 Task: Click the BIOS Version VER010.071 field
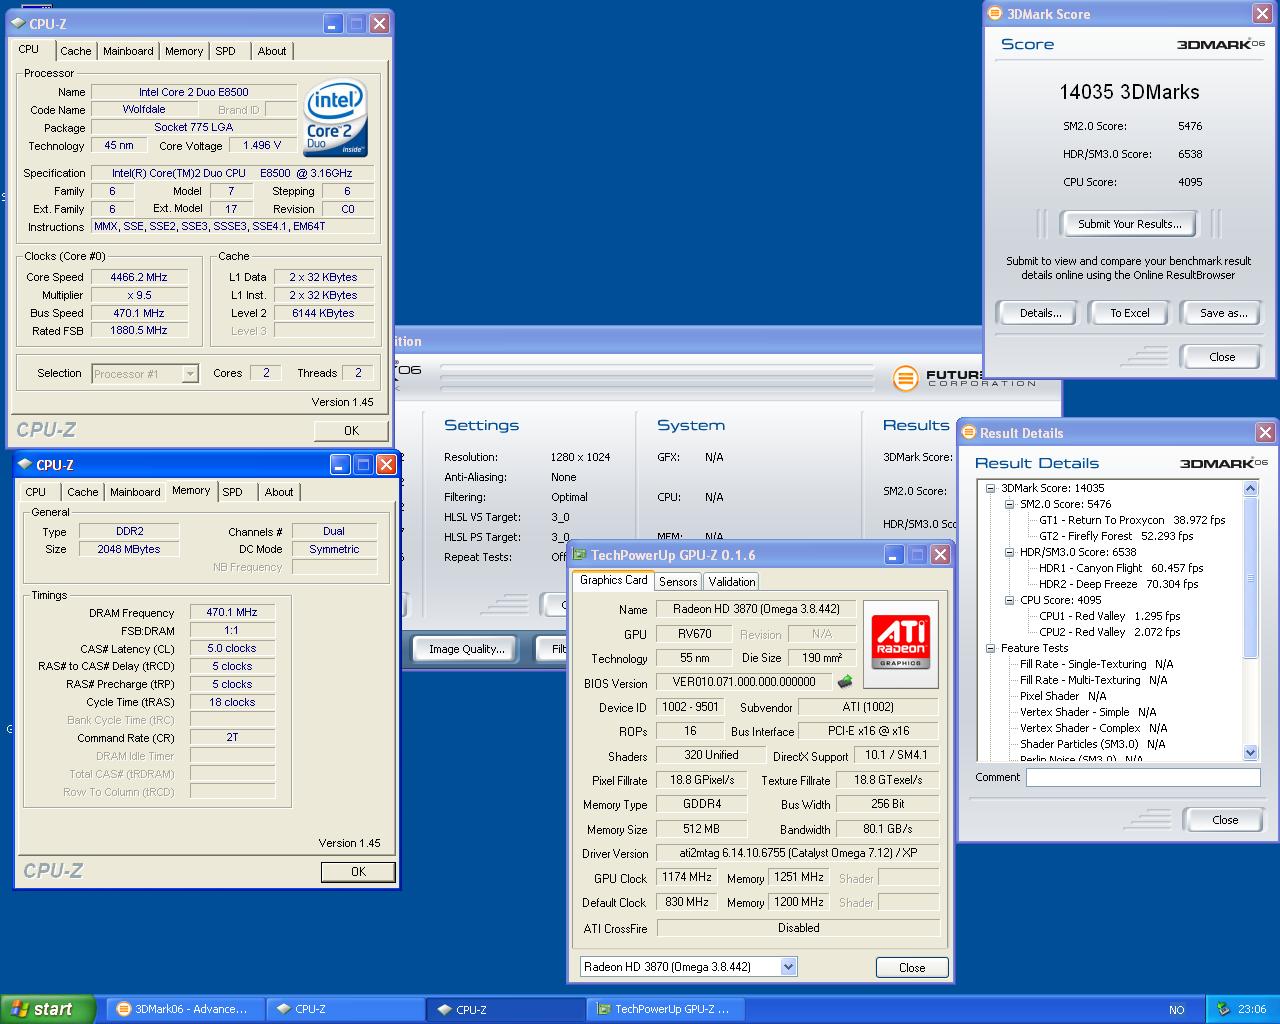pyautogui.click(x=744, y=682)
